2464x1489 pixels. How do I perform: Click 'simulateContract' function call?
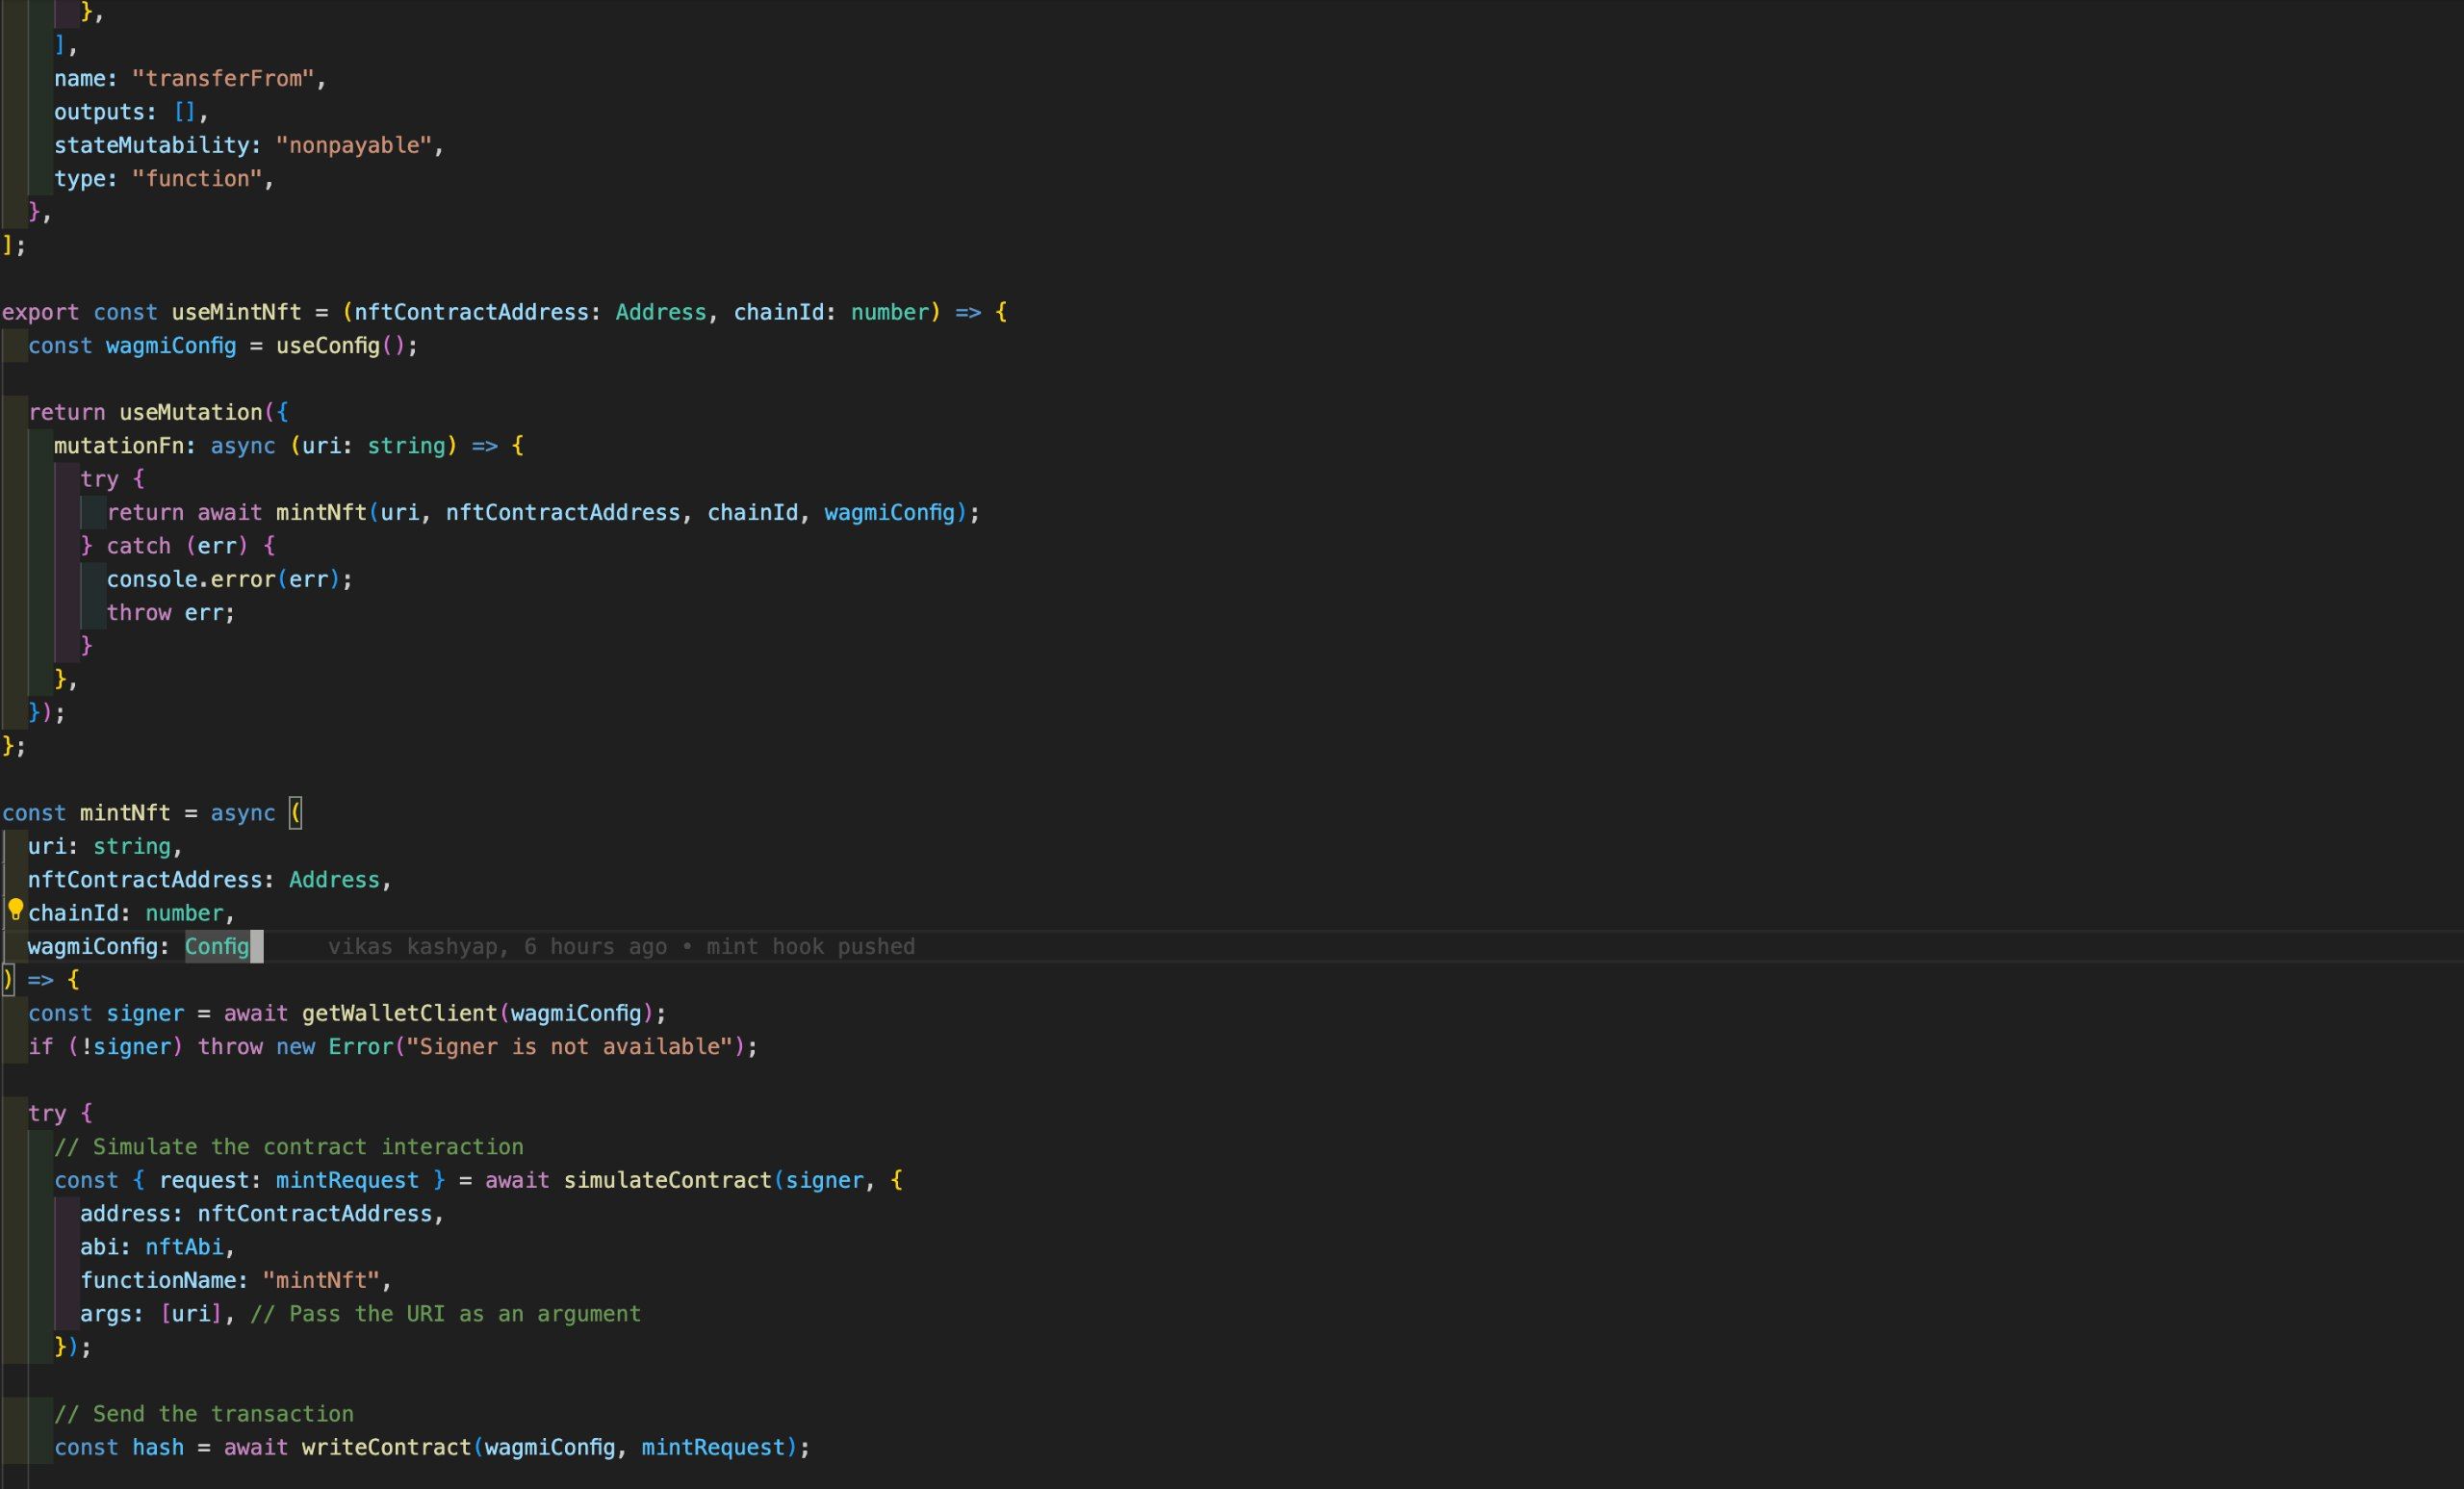coord(668,1180)
